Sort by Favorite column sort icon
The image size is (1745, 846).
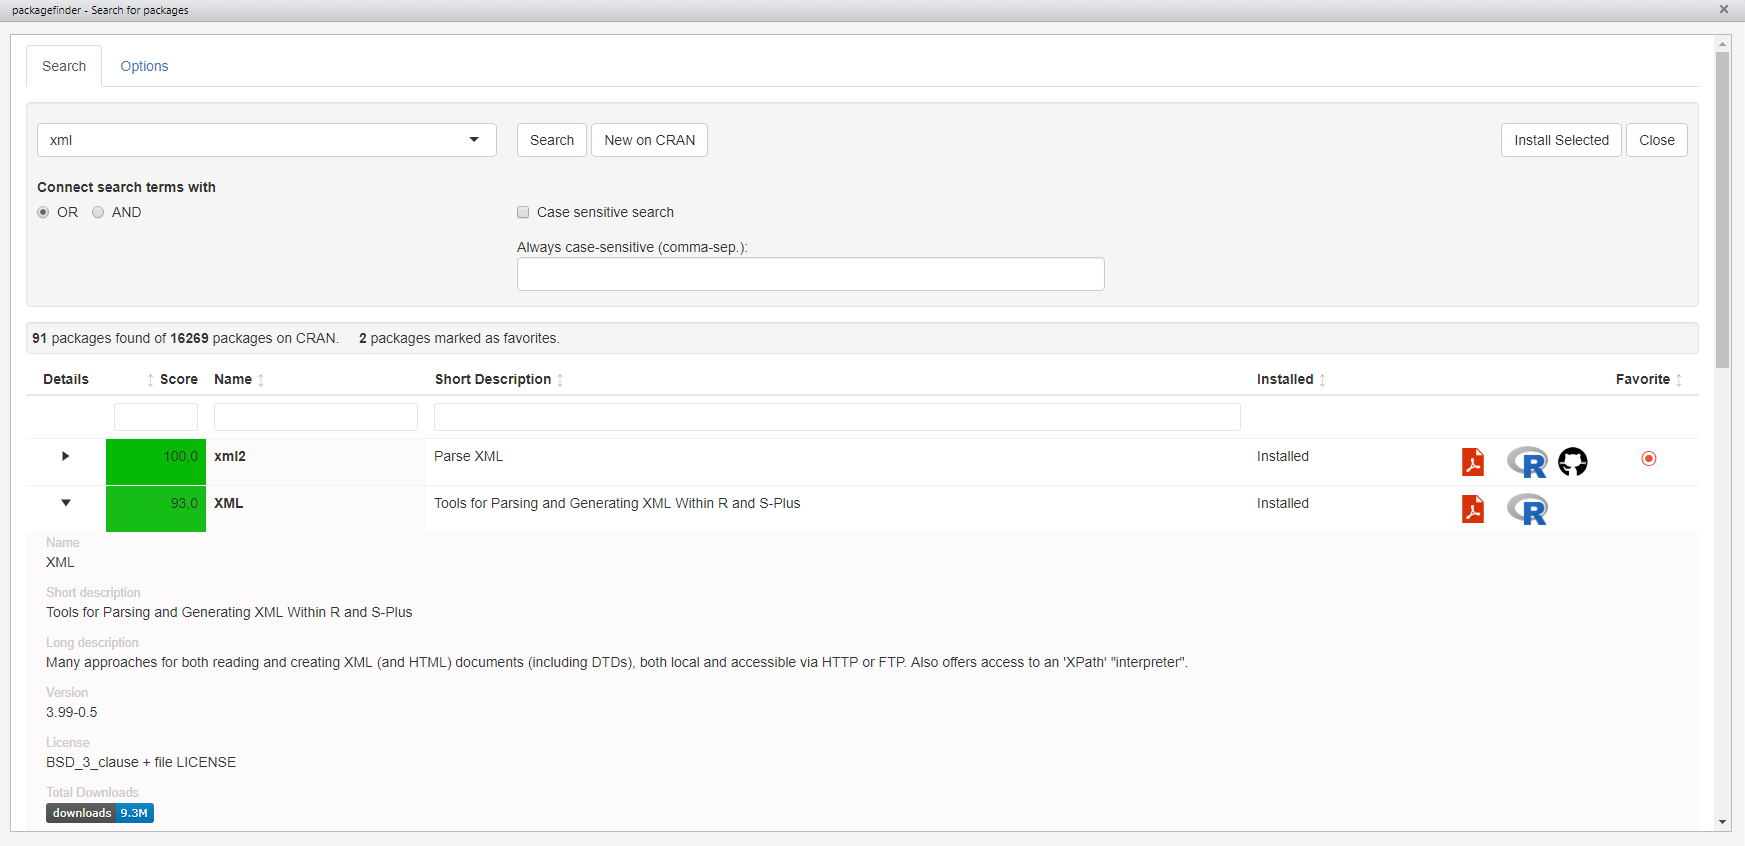[1679, 380]
